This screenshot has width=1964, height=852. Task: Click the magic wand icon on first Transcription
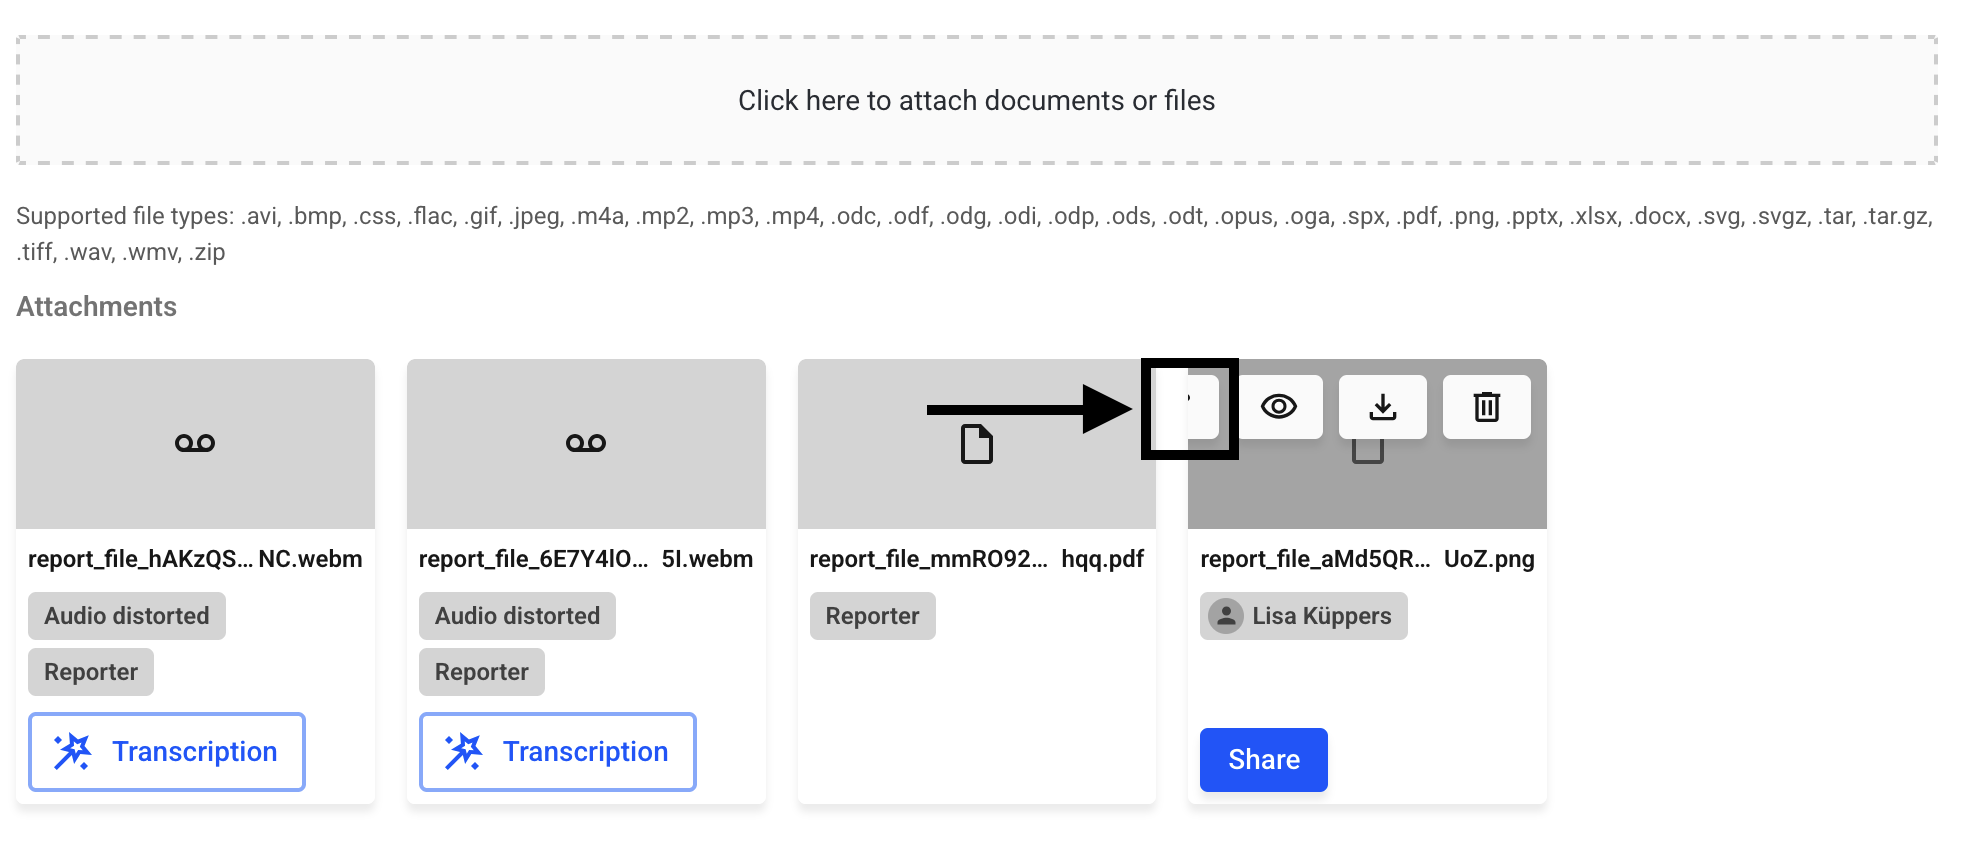click(73, 752)
